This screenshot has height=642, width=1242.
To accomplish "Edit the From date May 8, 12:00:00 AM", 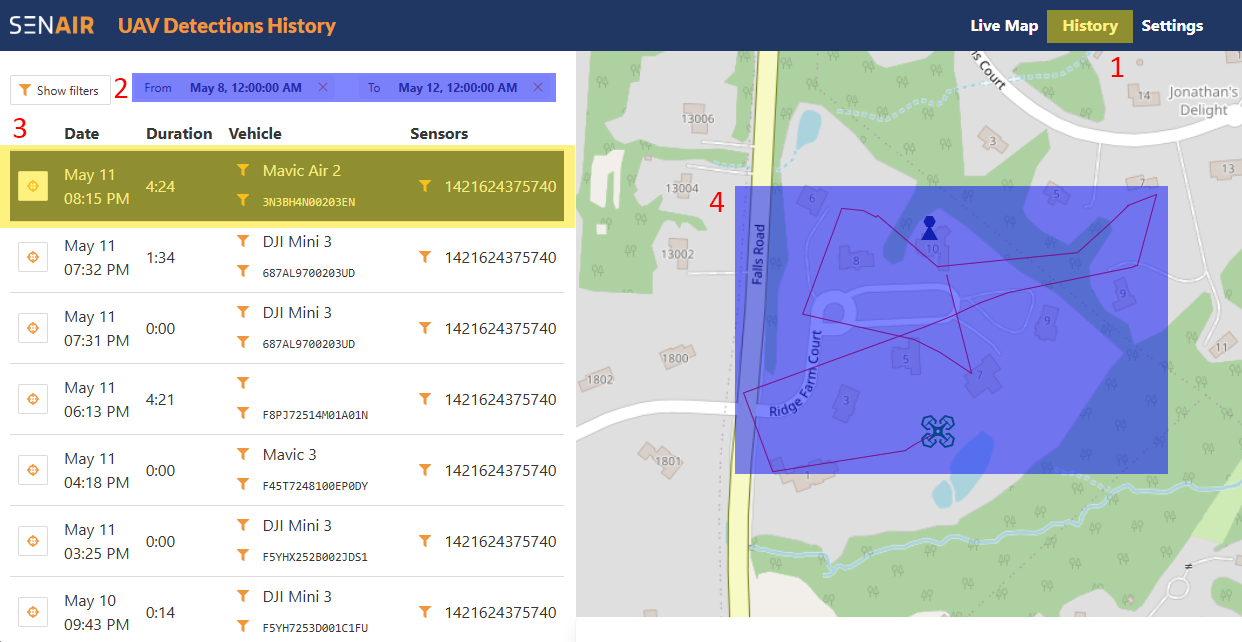I will tap(246, 88).
